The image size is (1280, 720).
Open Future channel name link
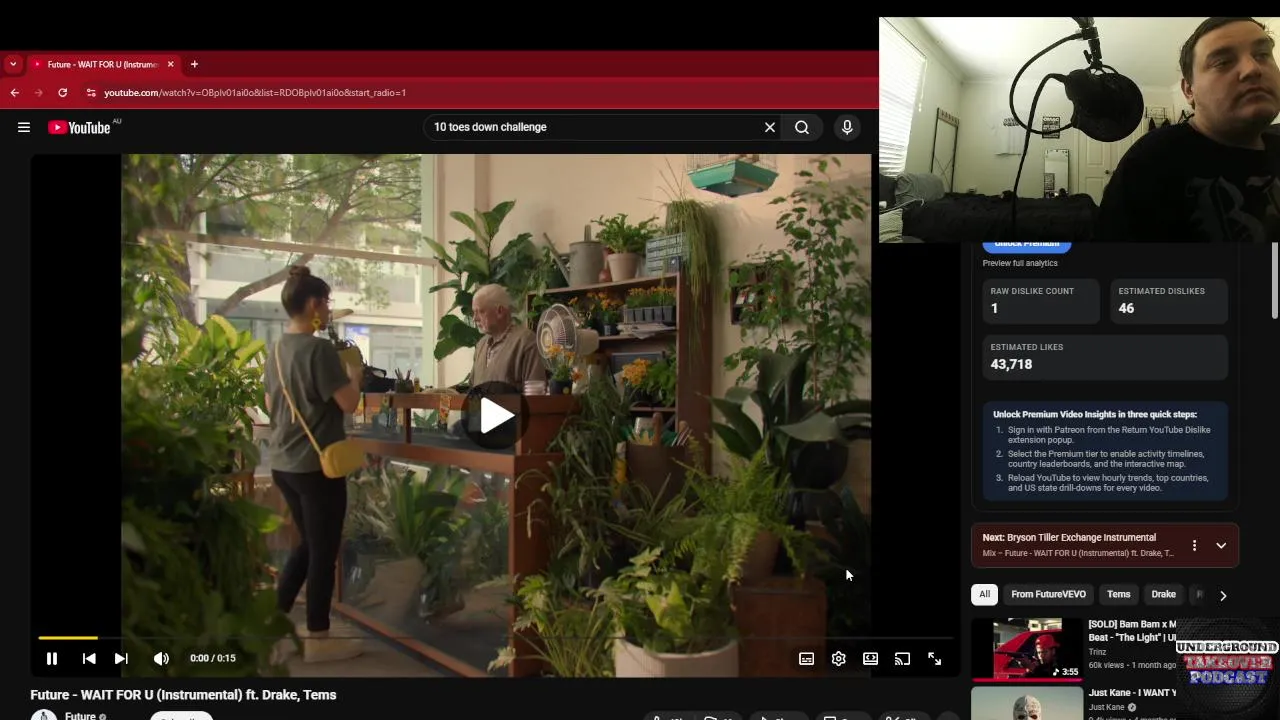(80, 715)
